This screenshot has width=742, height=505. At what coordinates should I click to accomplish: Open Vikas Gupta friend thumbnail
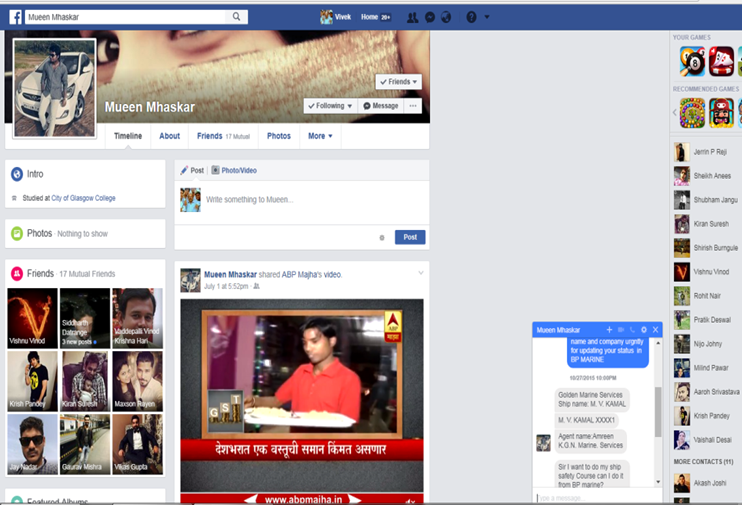[138, 444]
